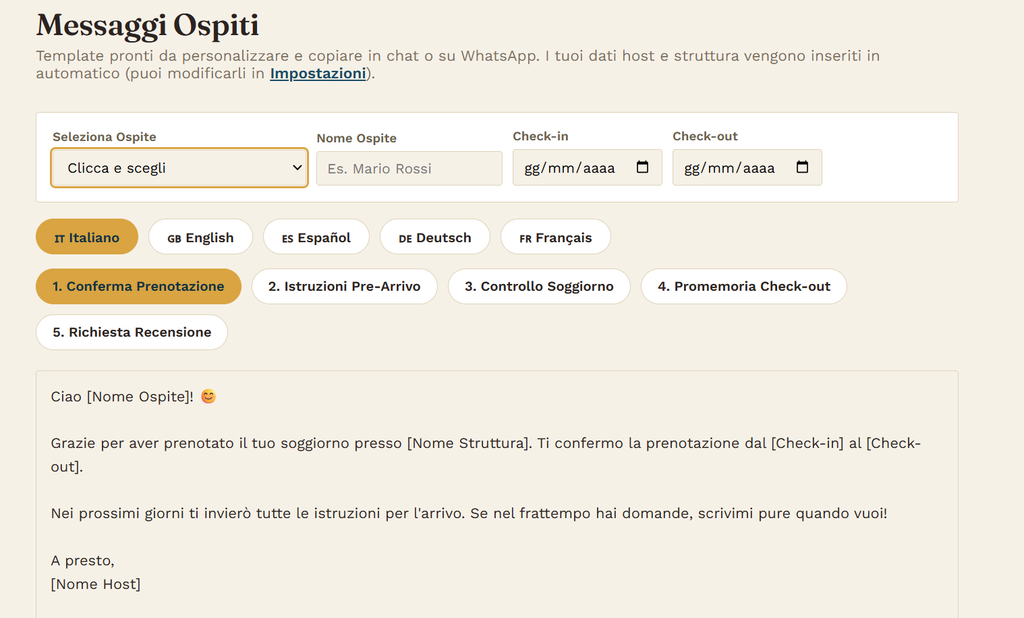
Task: Expand the Seleziona Ospite dropdown
Action: coord(179,168)
